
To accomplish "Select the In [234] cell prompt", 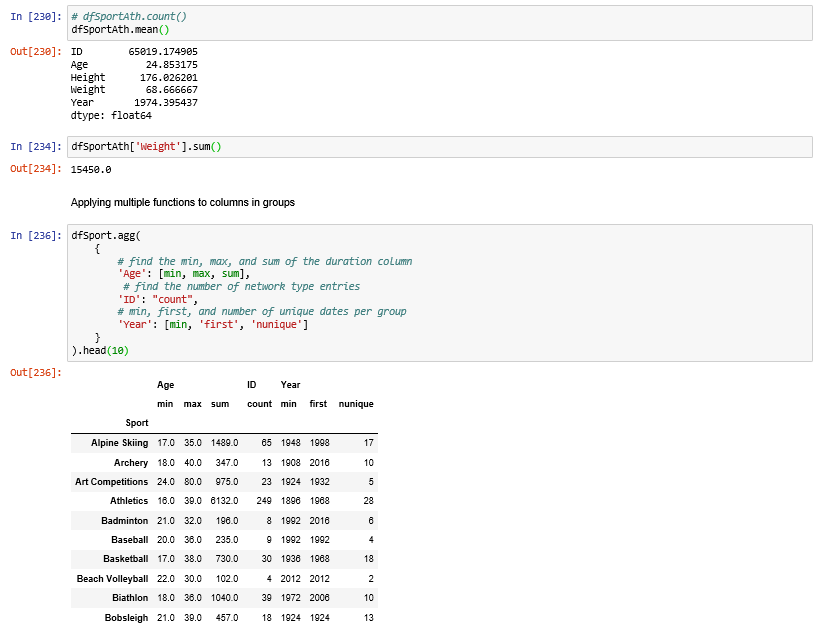I will click(35, 147).
